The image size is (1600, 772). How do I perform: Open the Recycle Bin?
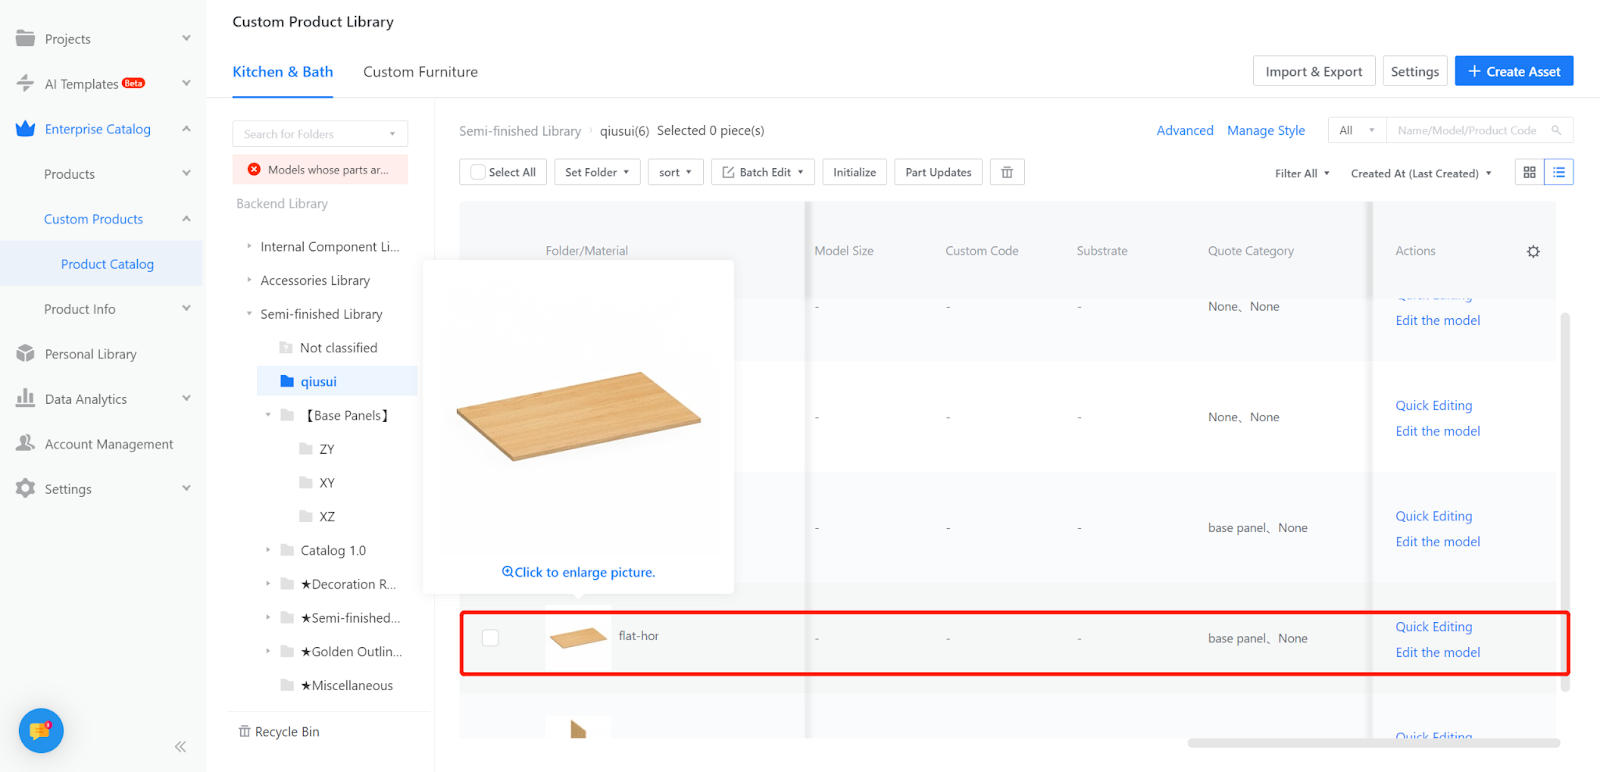pyautogui.click(x=279, y=732)
